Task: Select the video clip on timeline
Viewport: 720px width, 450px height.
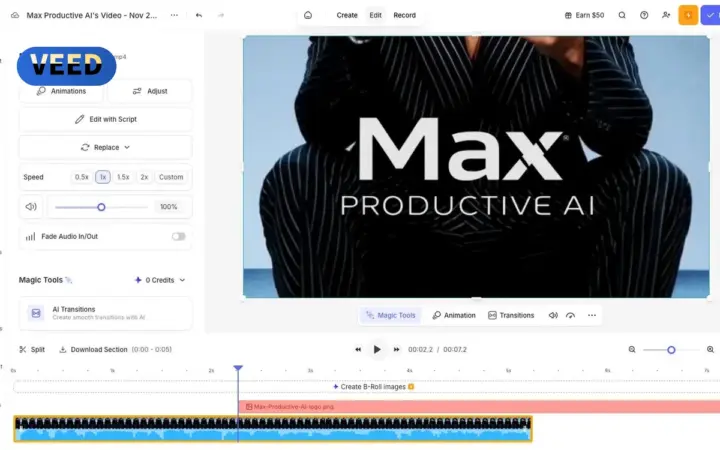Action: 273,429
